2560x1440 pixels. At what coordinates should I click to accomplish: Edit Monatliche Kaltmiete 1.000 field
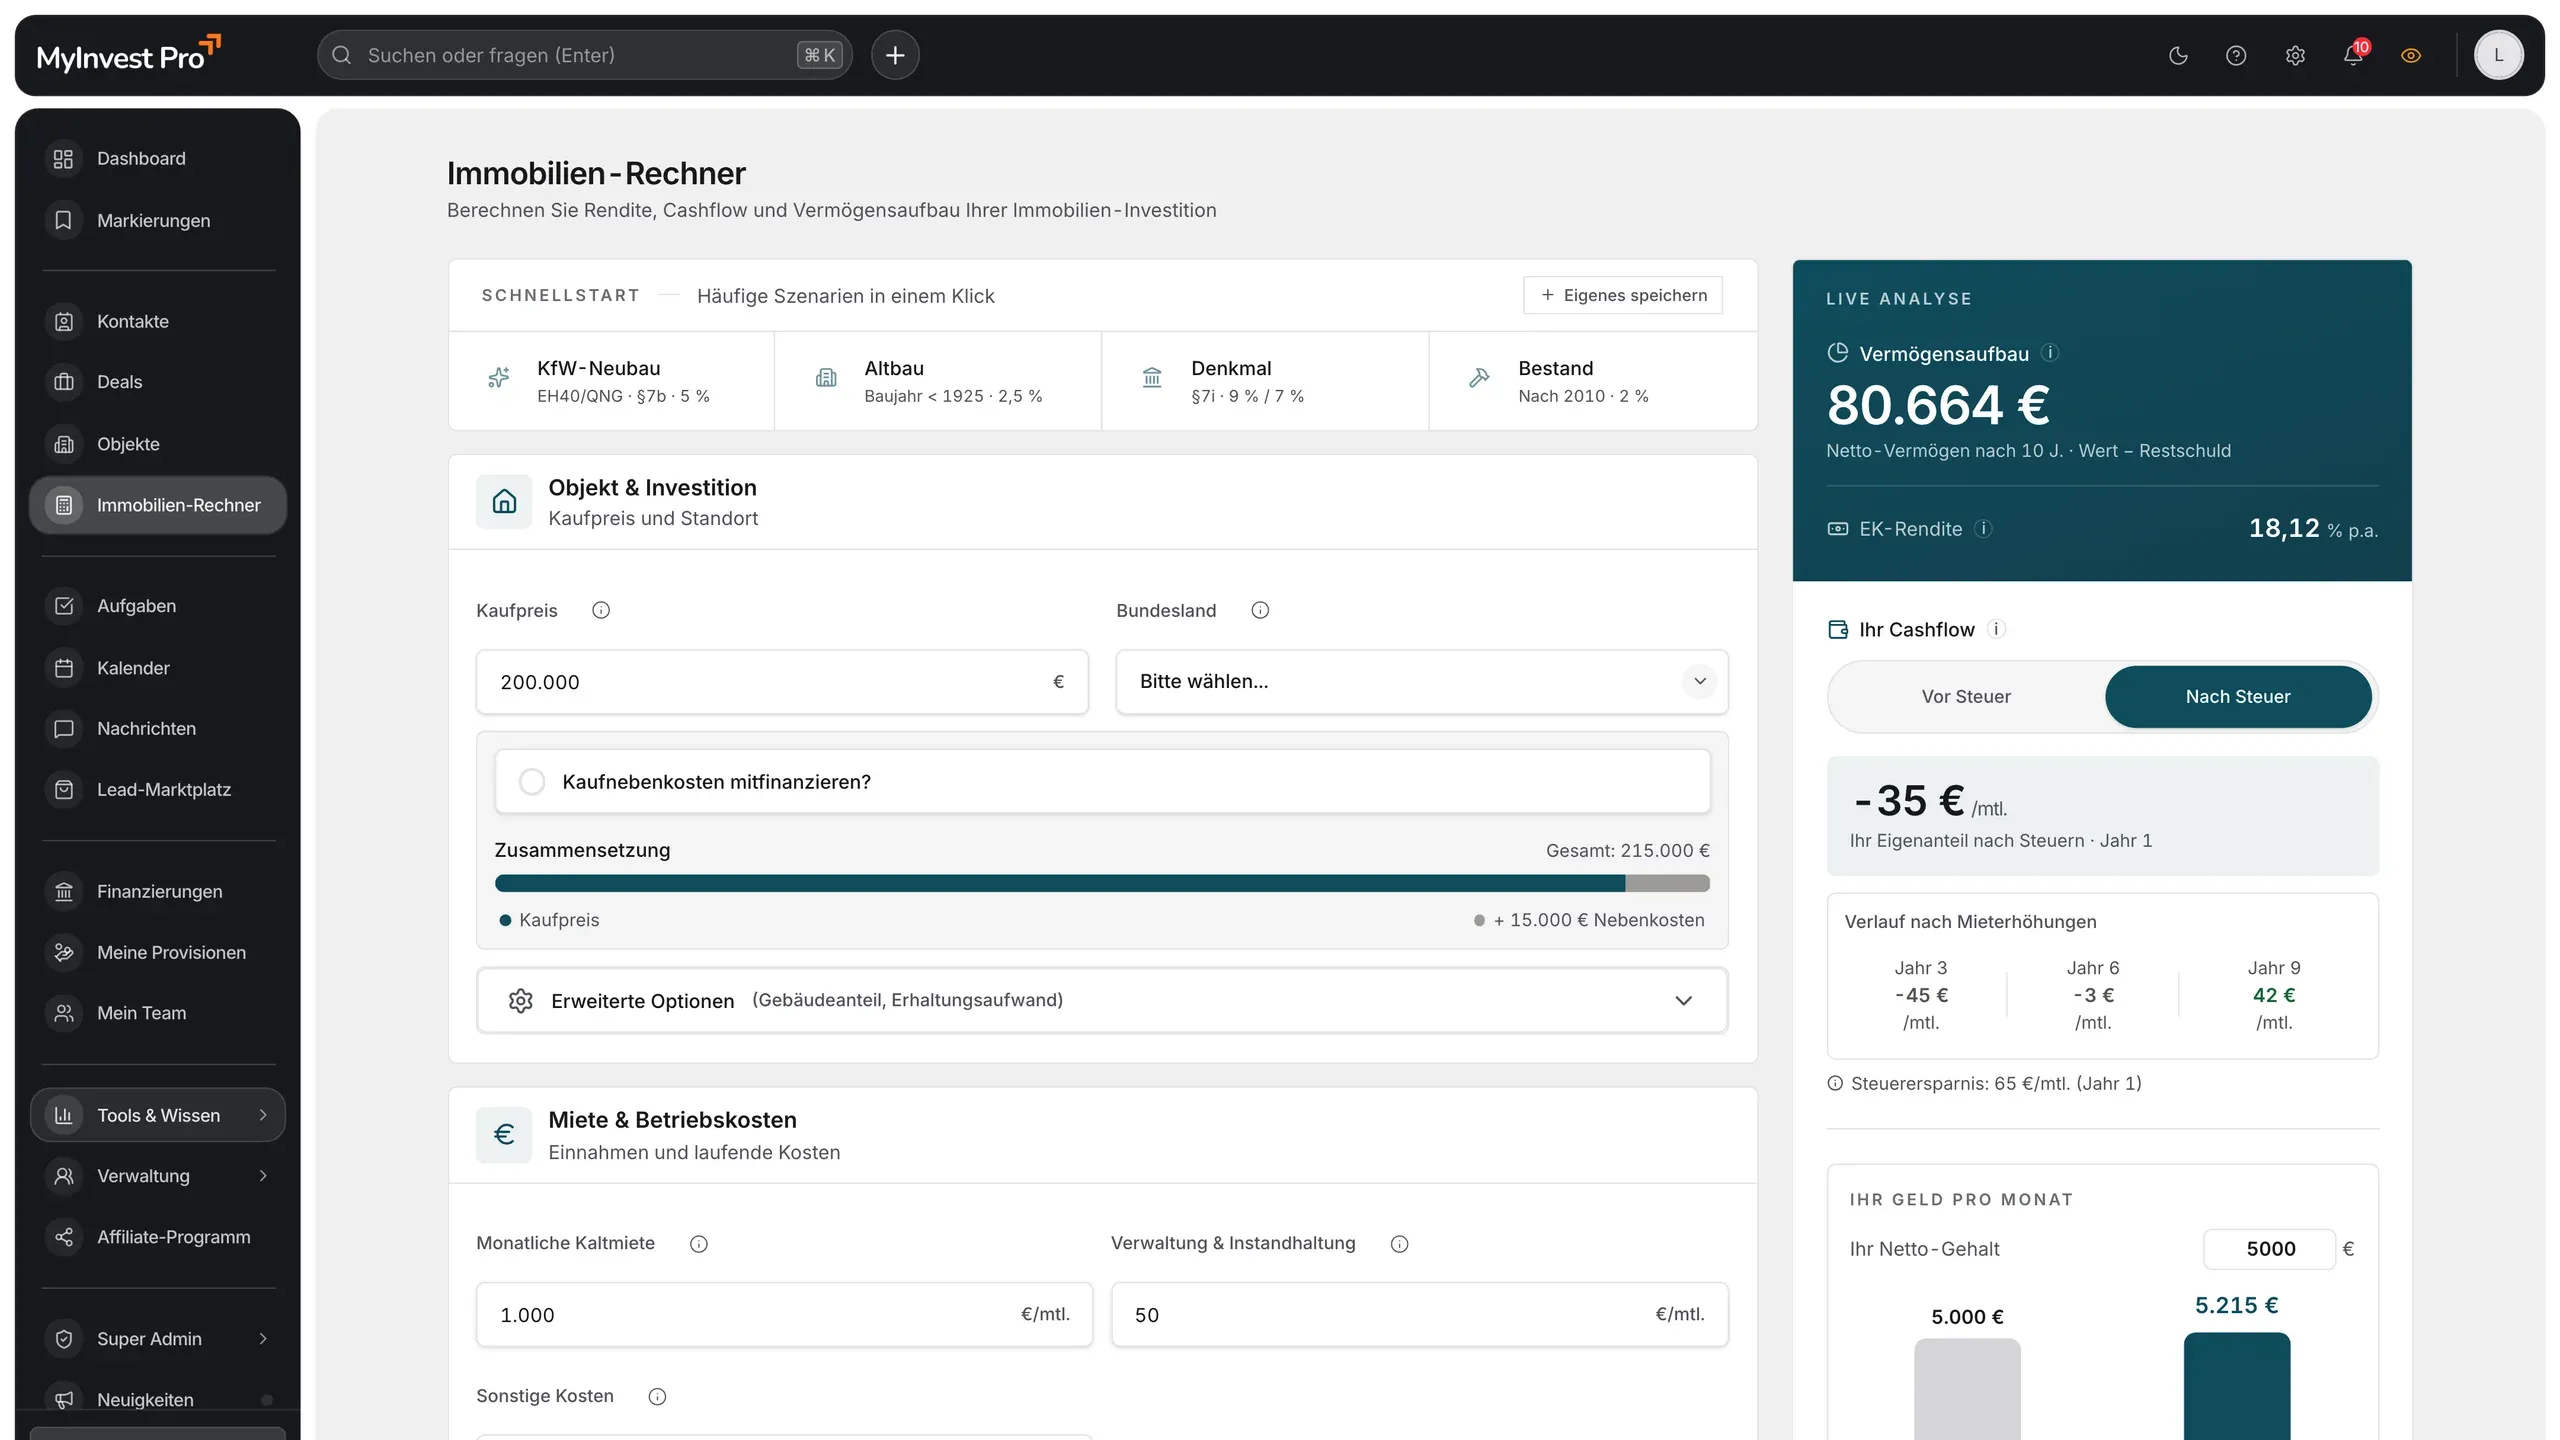click(x=784, y=1315)
